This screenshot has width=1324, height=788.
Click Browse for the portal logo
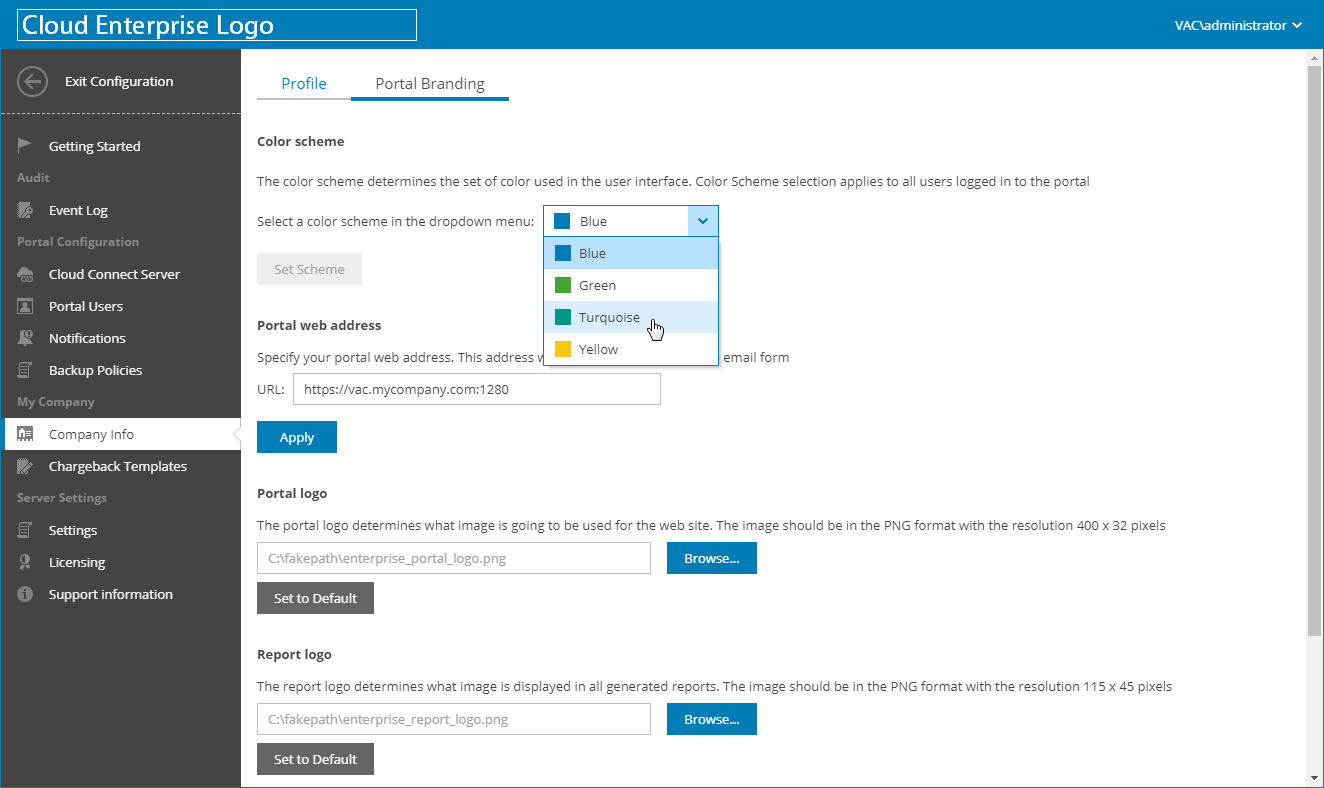711,558
